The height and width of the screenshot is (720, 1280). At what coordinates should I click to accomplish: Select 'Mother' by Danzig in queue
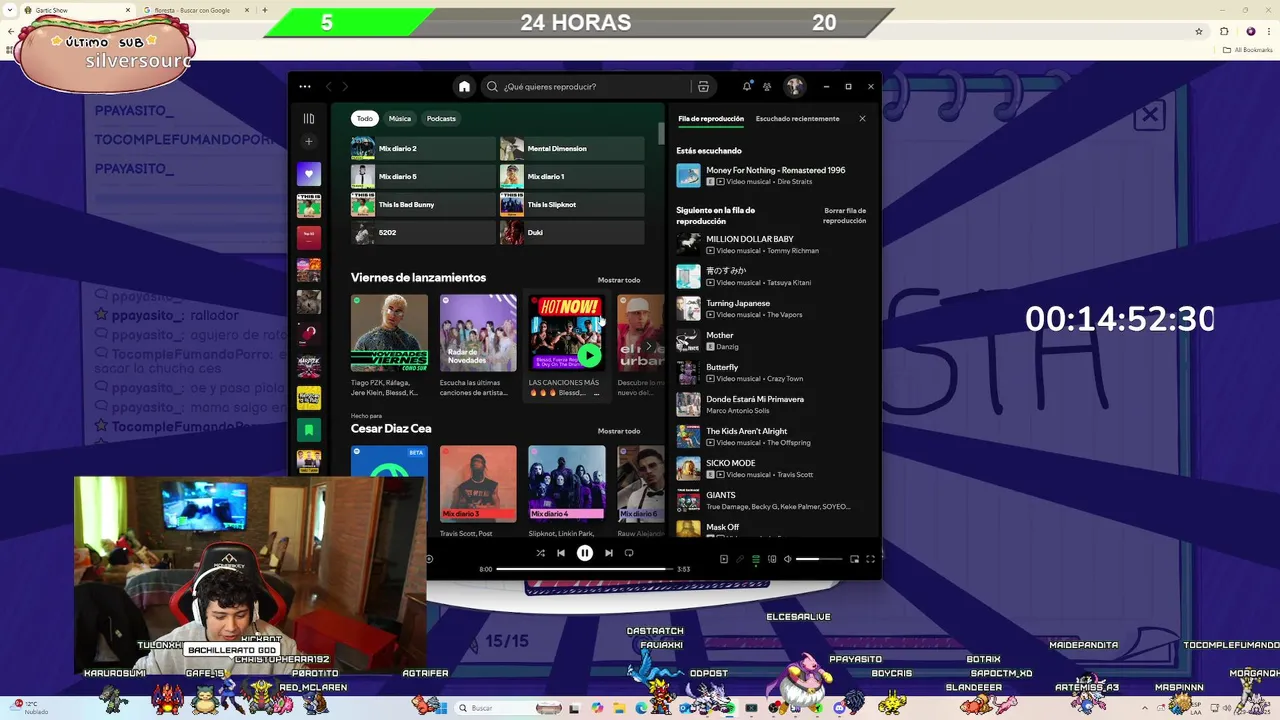pos(773,340)
